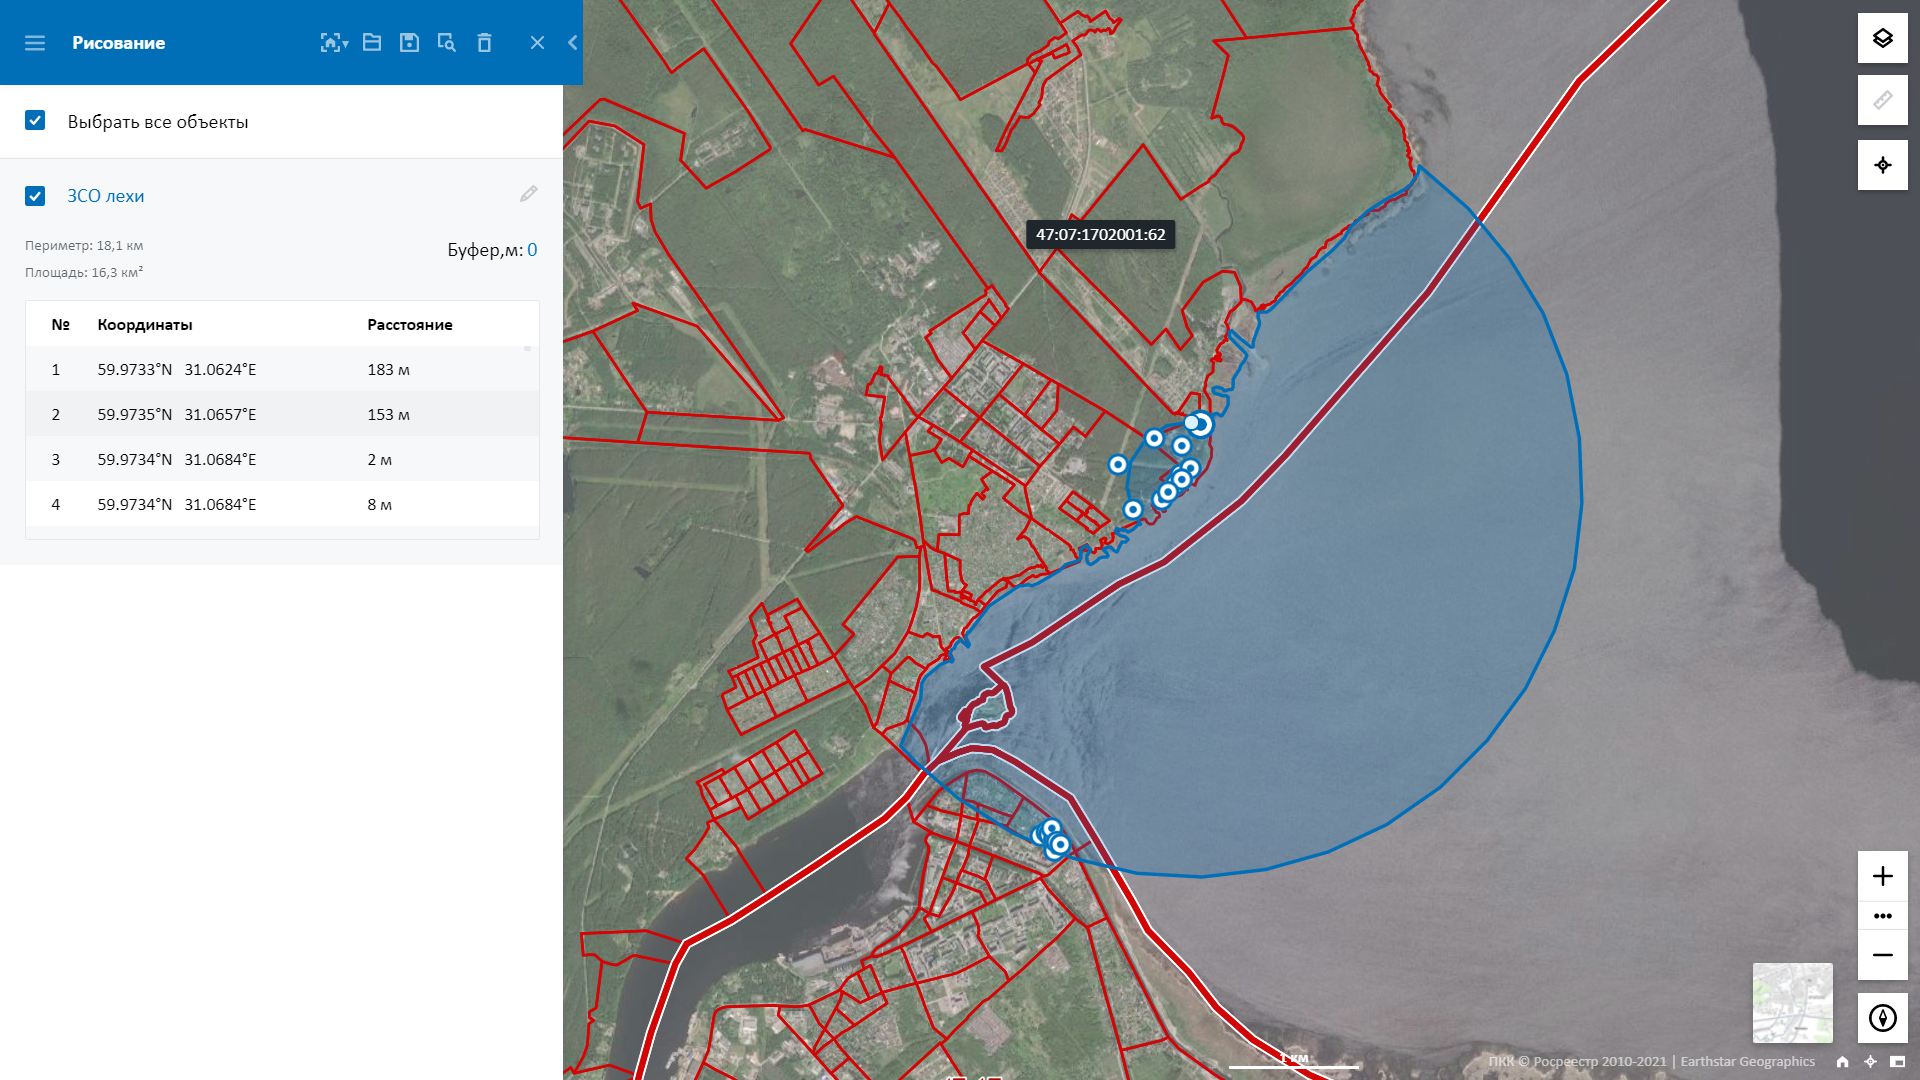Toggle the 'Выбрать все объекты' checkbox
Screen dimensions: 1920x1080
(x=35, y=121)
